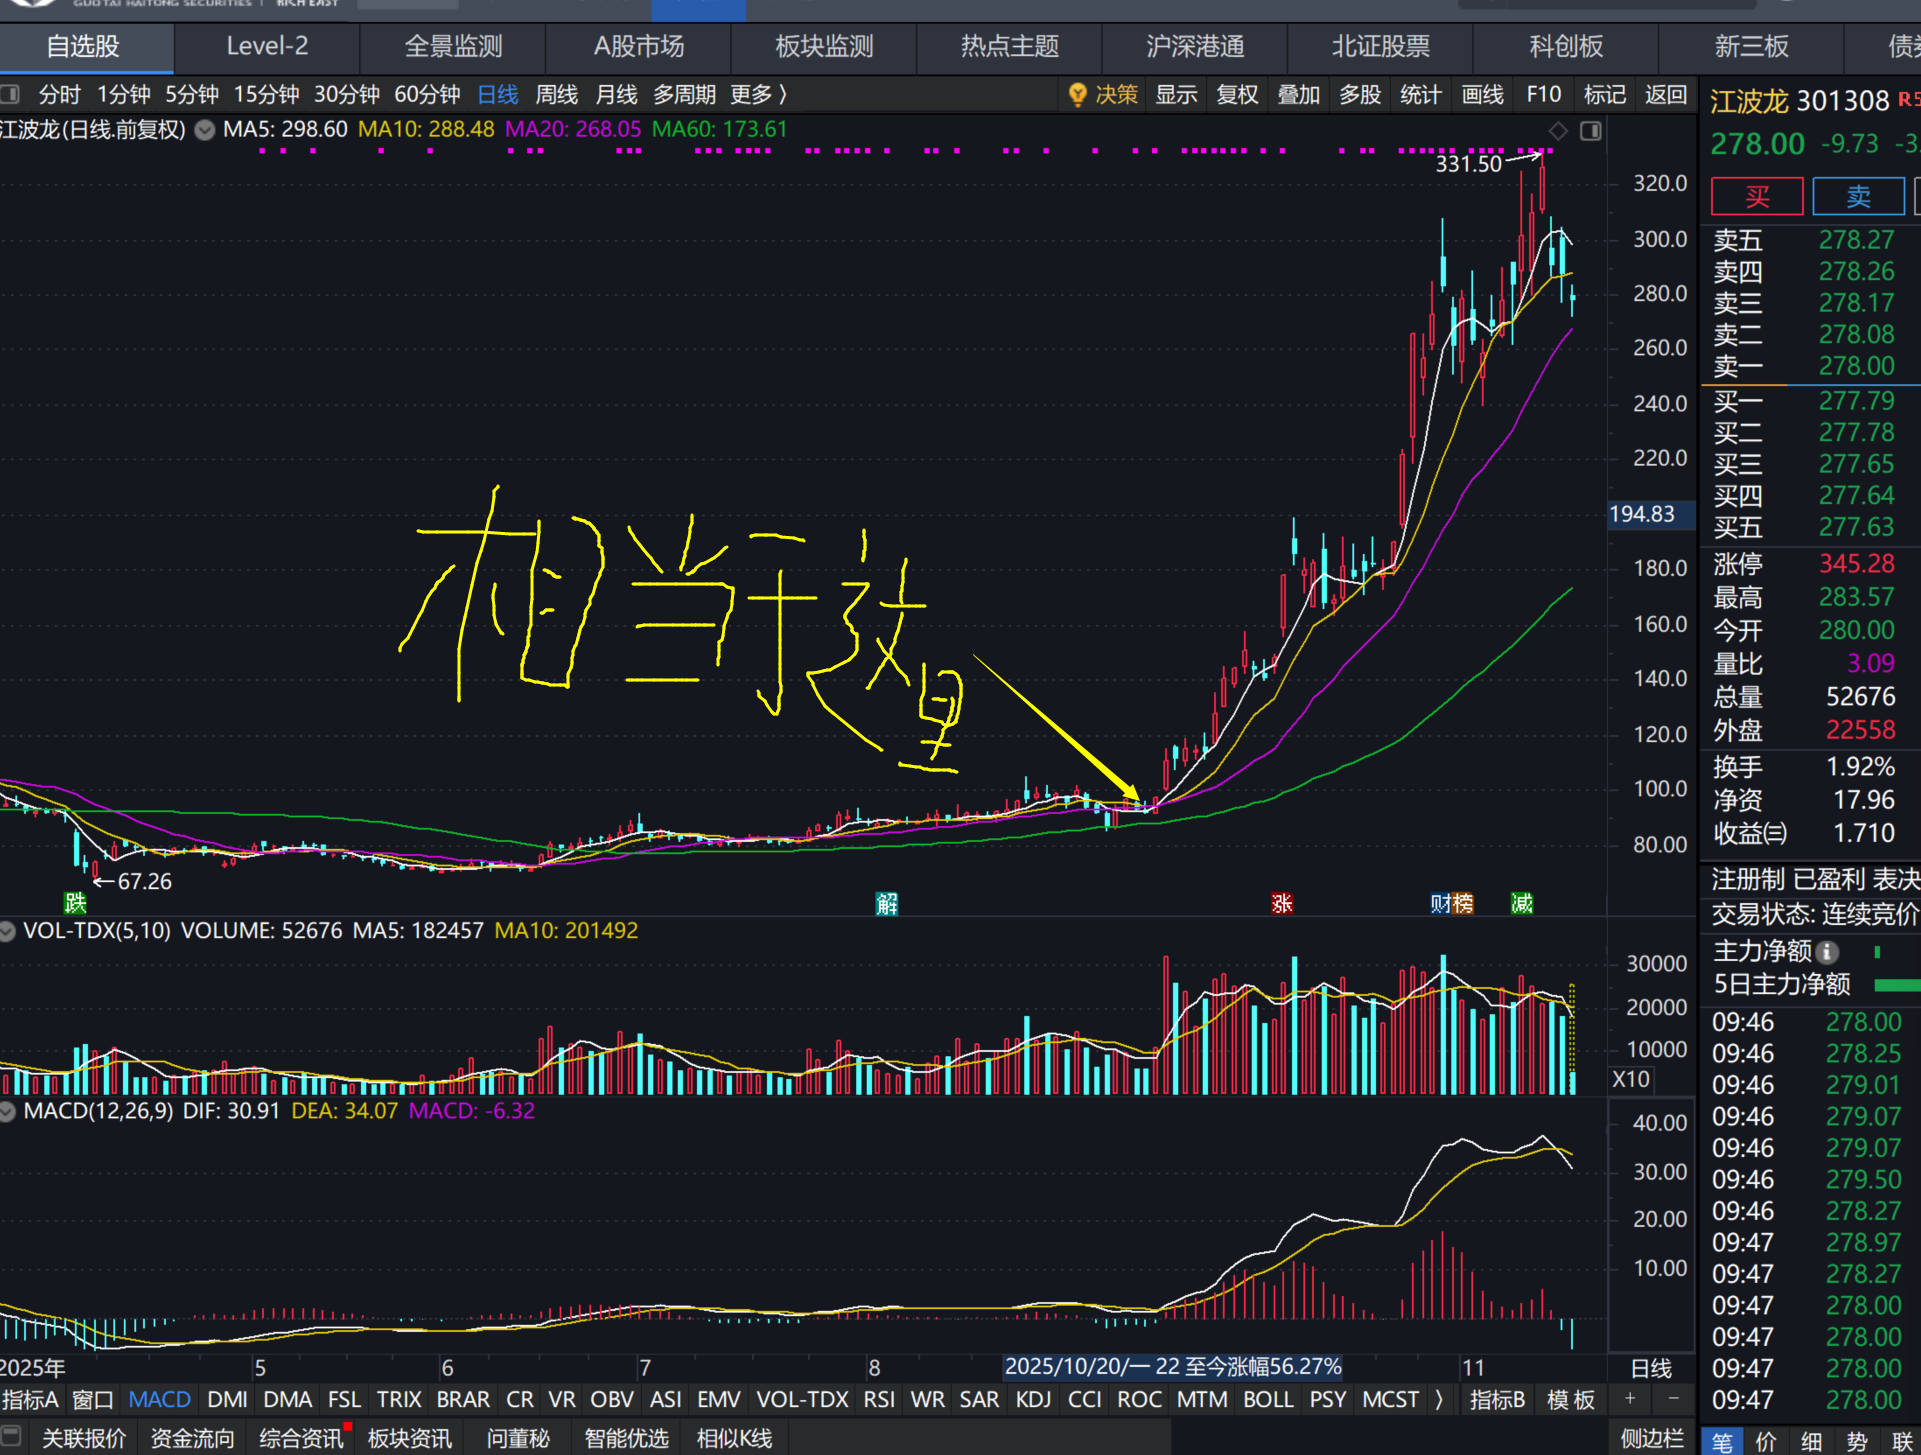
Task: Click the panel layout icon beside the diamond
Action: click(1591, 131)
